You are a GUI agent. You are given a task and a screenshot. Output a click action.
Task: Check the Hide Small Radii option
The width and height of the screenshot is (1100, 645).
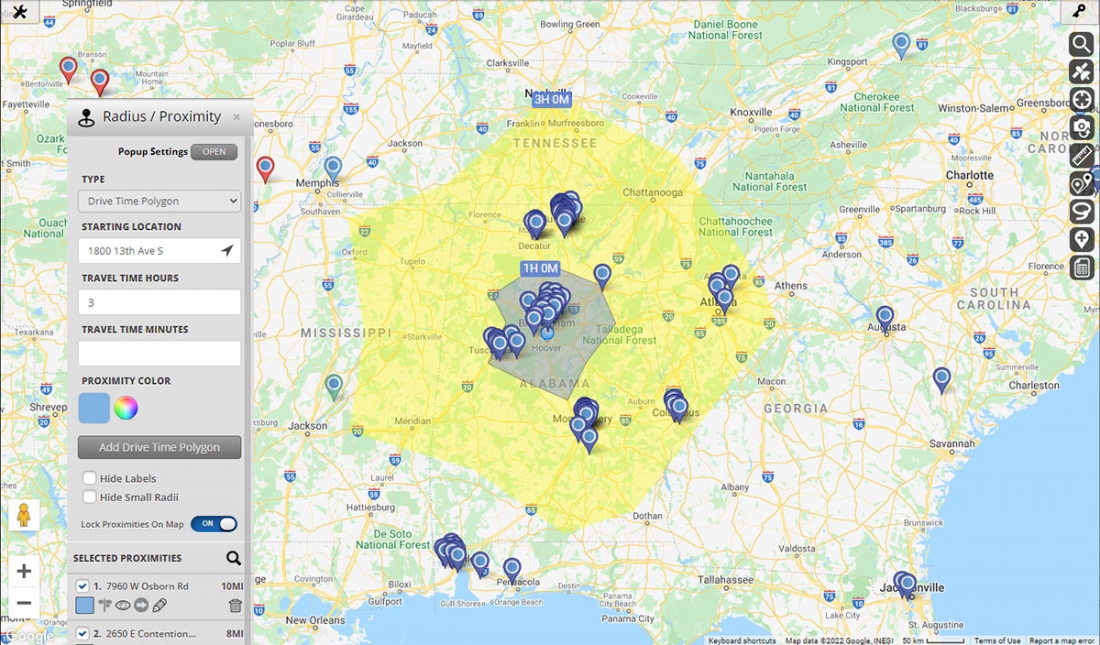(89, 497)
